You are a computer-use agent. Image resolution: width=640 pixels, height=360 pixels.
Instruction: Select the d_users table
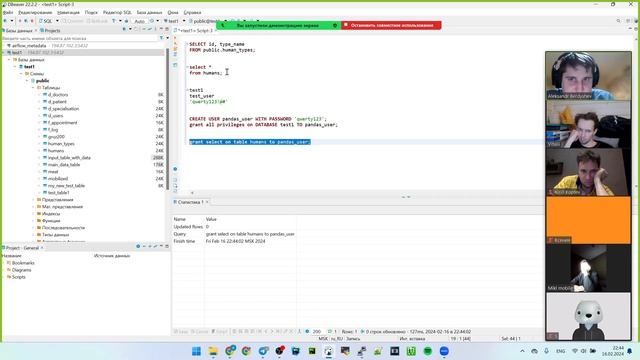pyautogui.click(x=56, y=116)
